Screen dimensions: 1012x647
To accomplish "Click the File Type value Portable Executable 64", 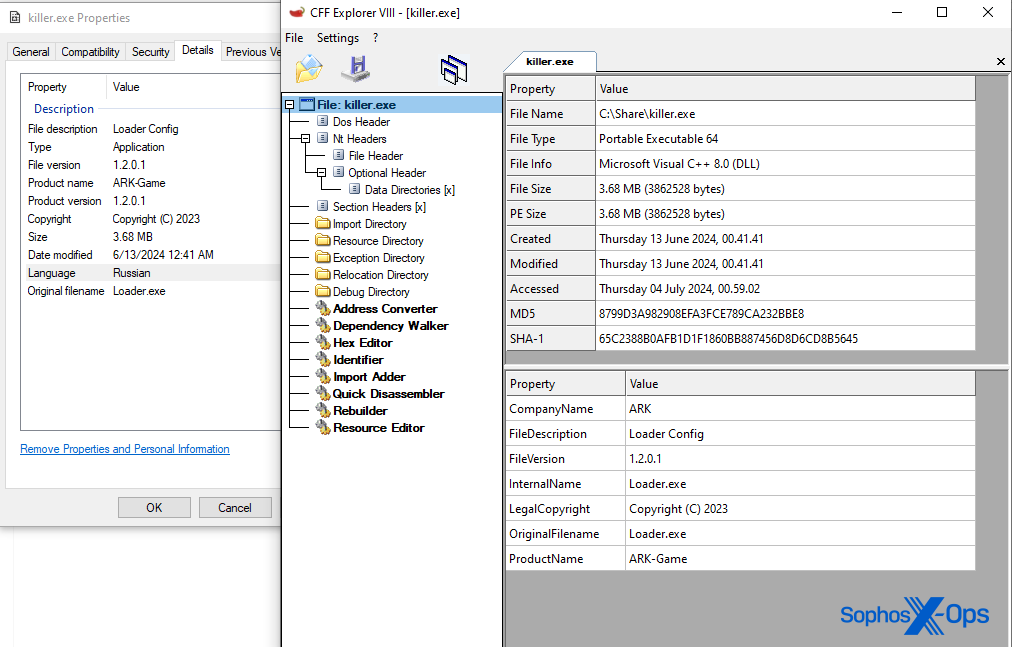I will click(785, 139).
